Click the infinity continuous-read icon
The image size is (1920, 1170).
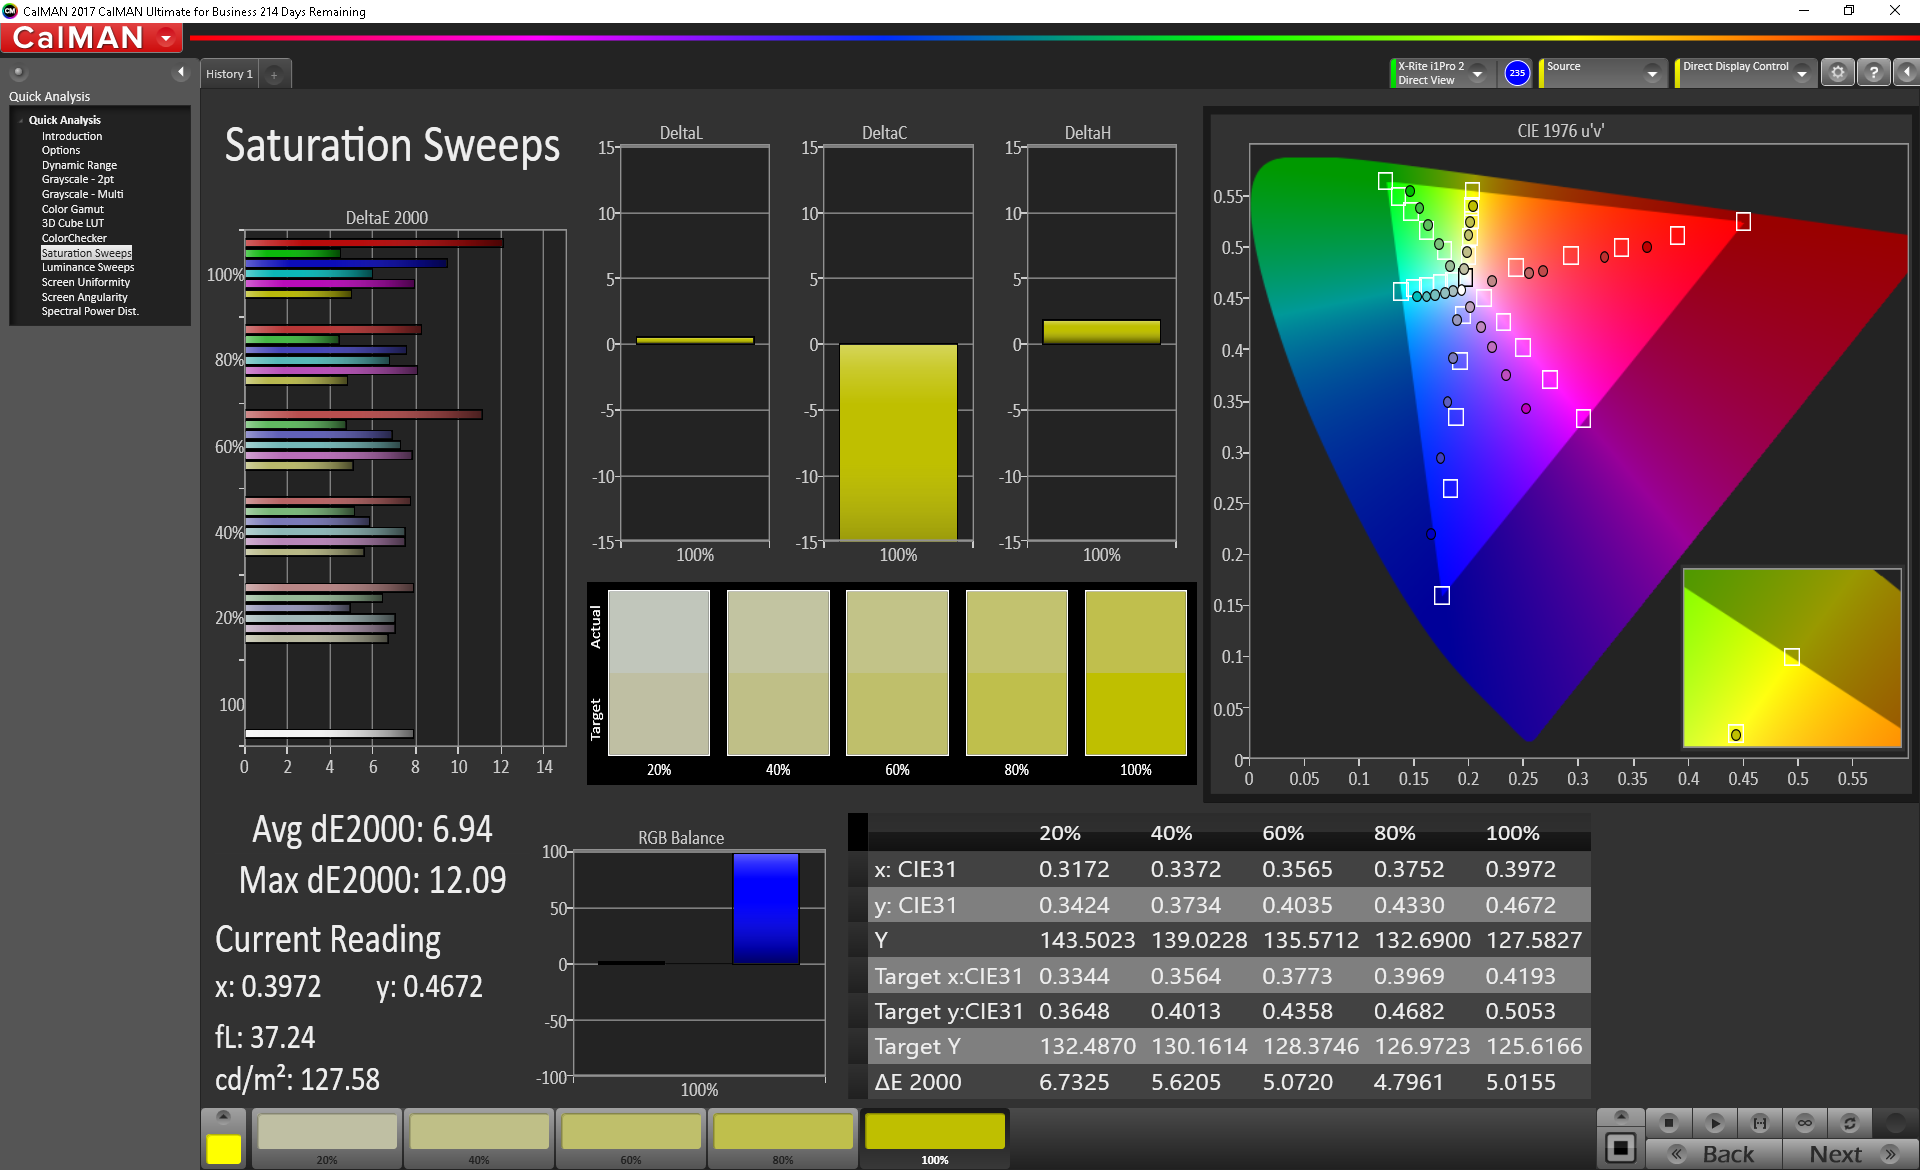[1804, 1123]
